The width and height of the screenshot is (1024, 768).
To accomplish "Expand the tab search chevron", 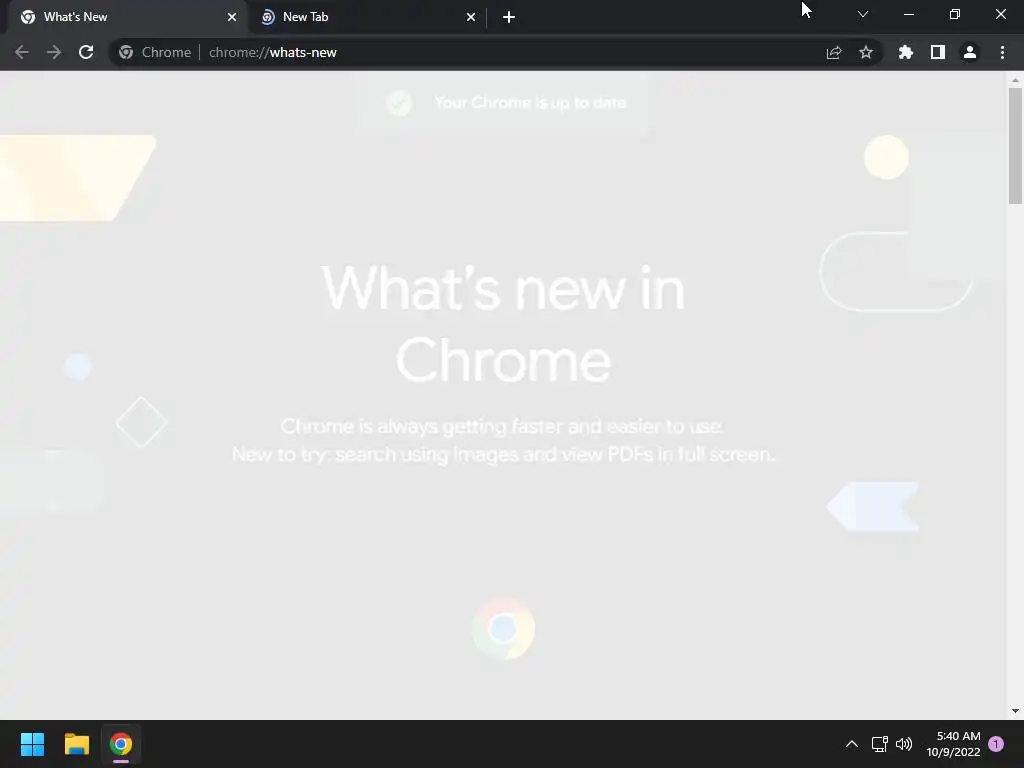I will (x=863, y=14).
